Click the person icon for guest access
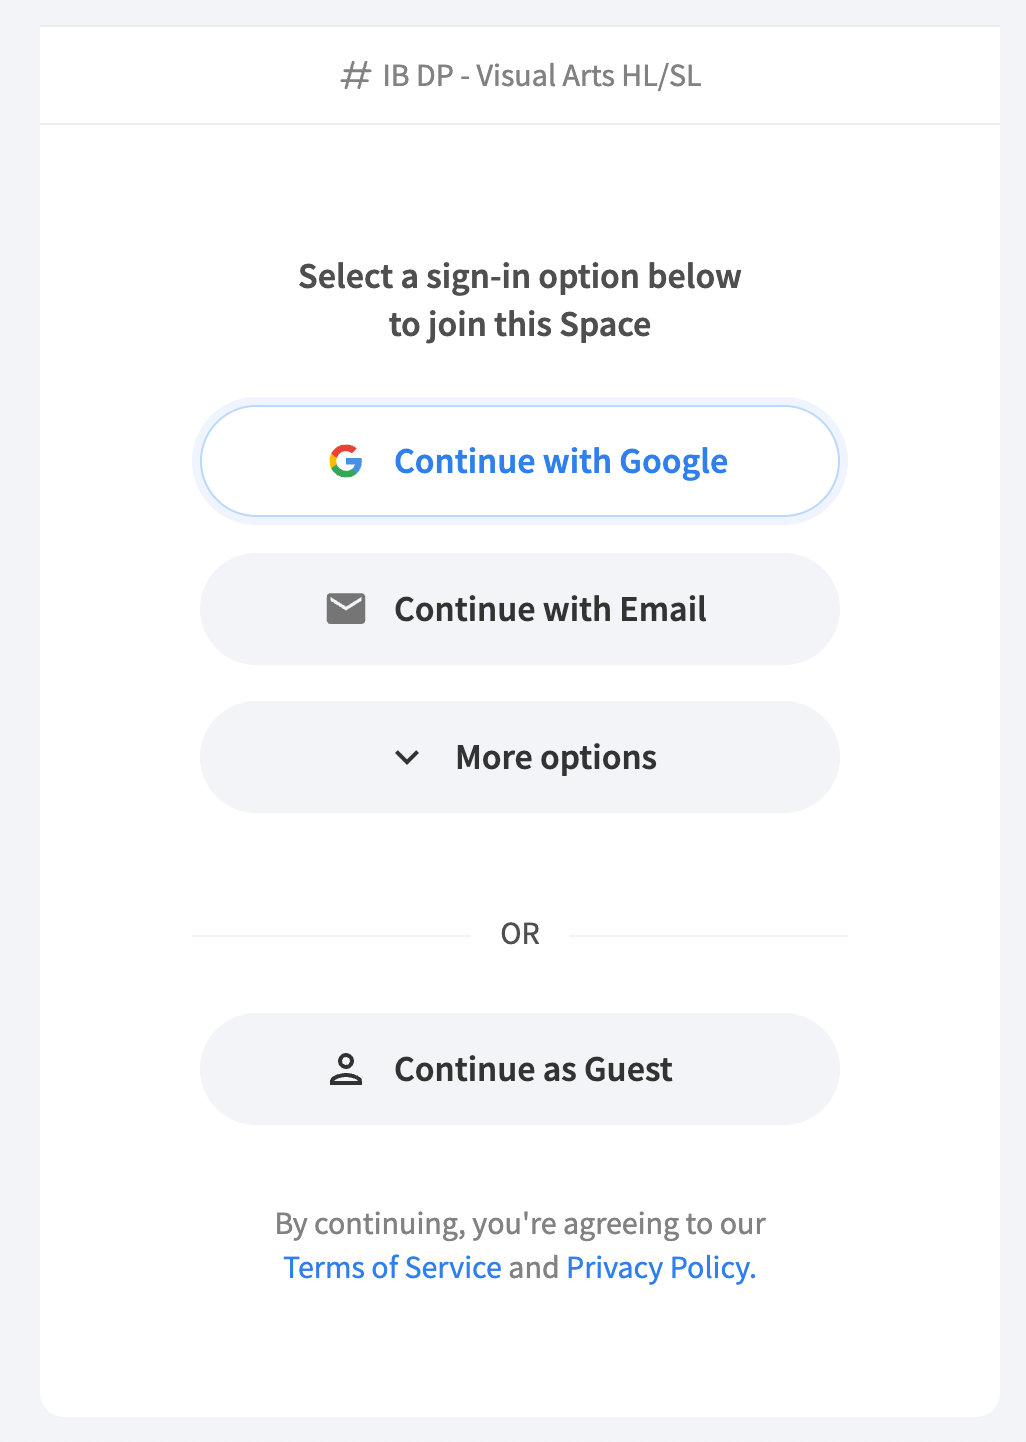 pyautogui.click(x=346, y=1069)
